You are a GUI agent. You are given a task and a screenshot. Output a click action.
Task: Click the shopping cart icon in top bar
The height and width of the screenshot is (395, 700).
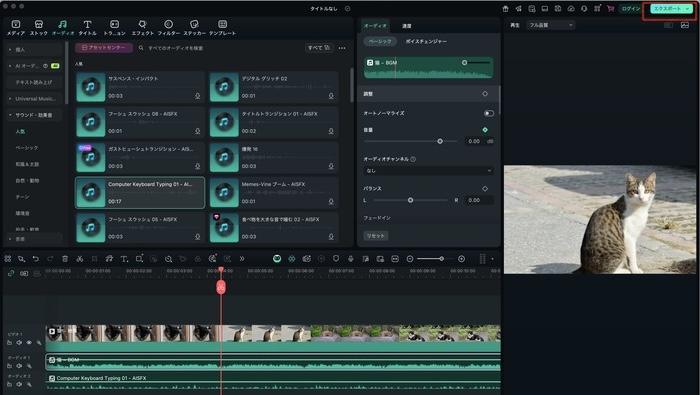610,8
